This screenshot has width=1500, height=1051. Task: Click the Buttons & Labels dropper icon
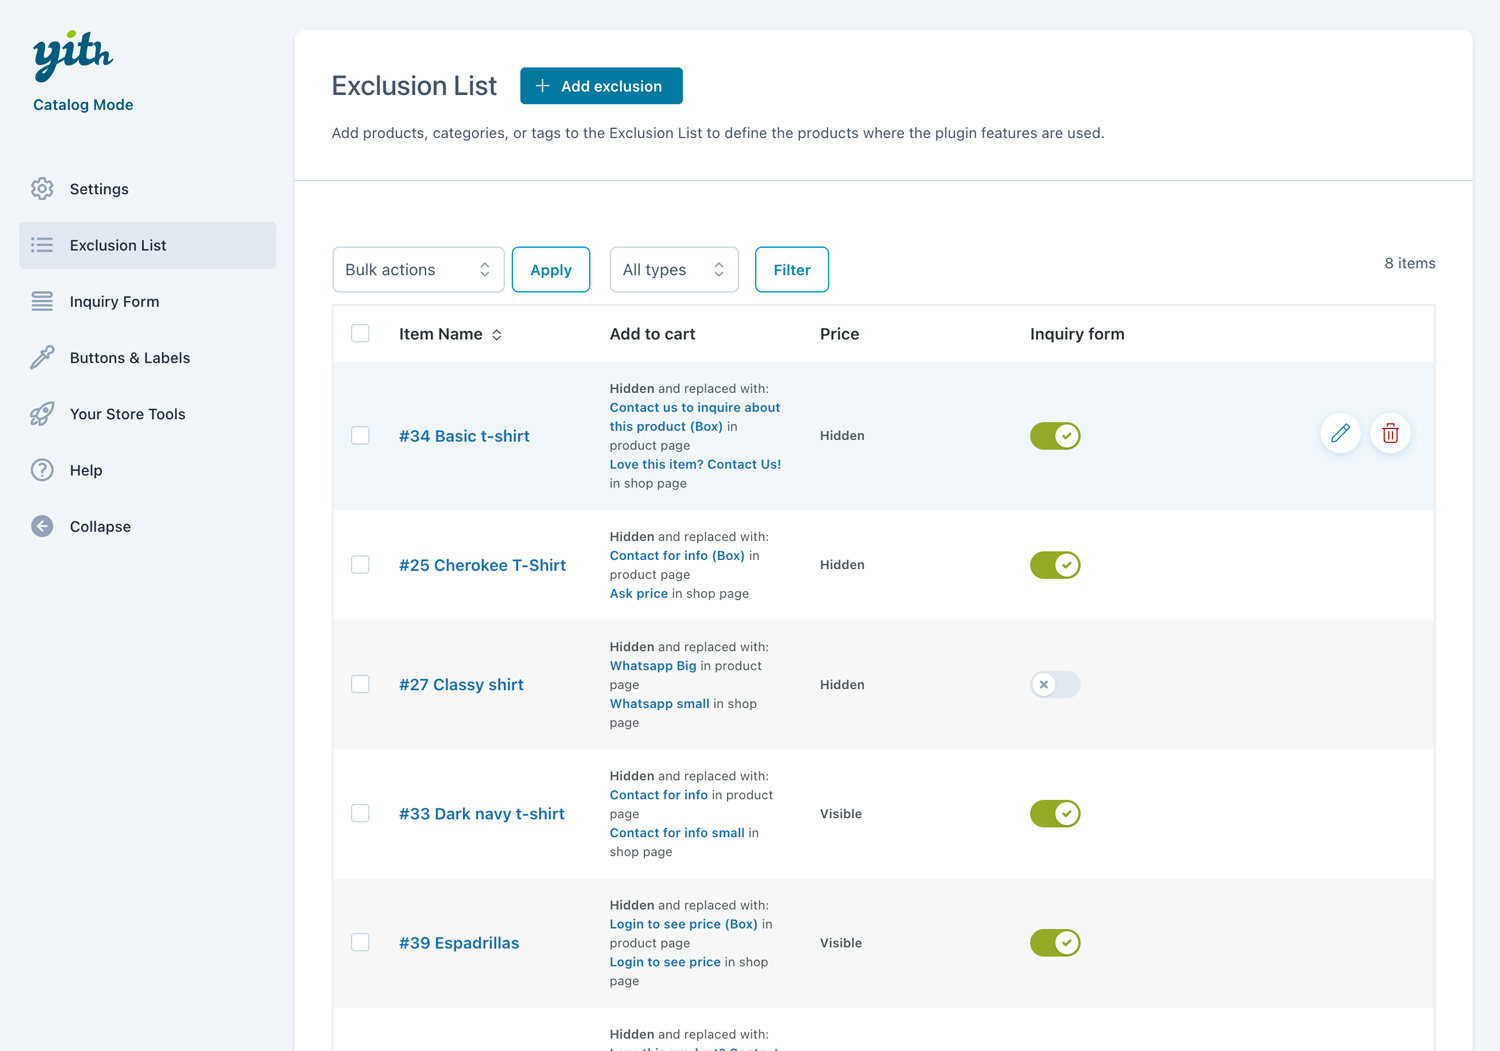pos(42,358)
